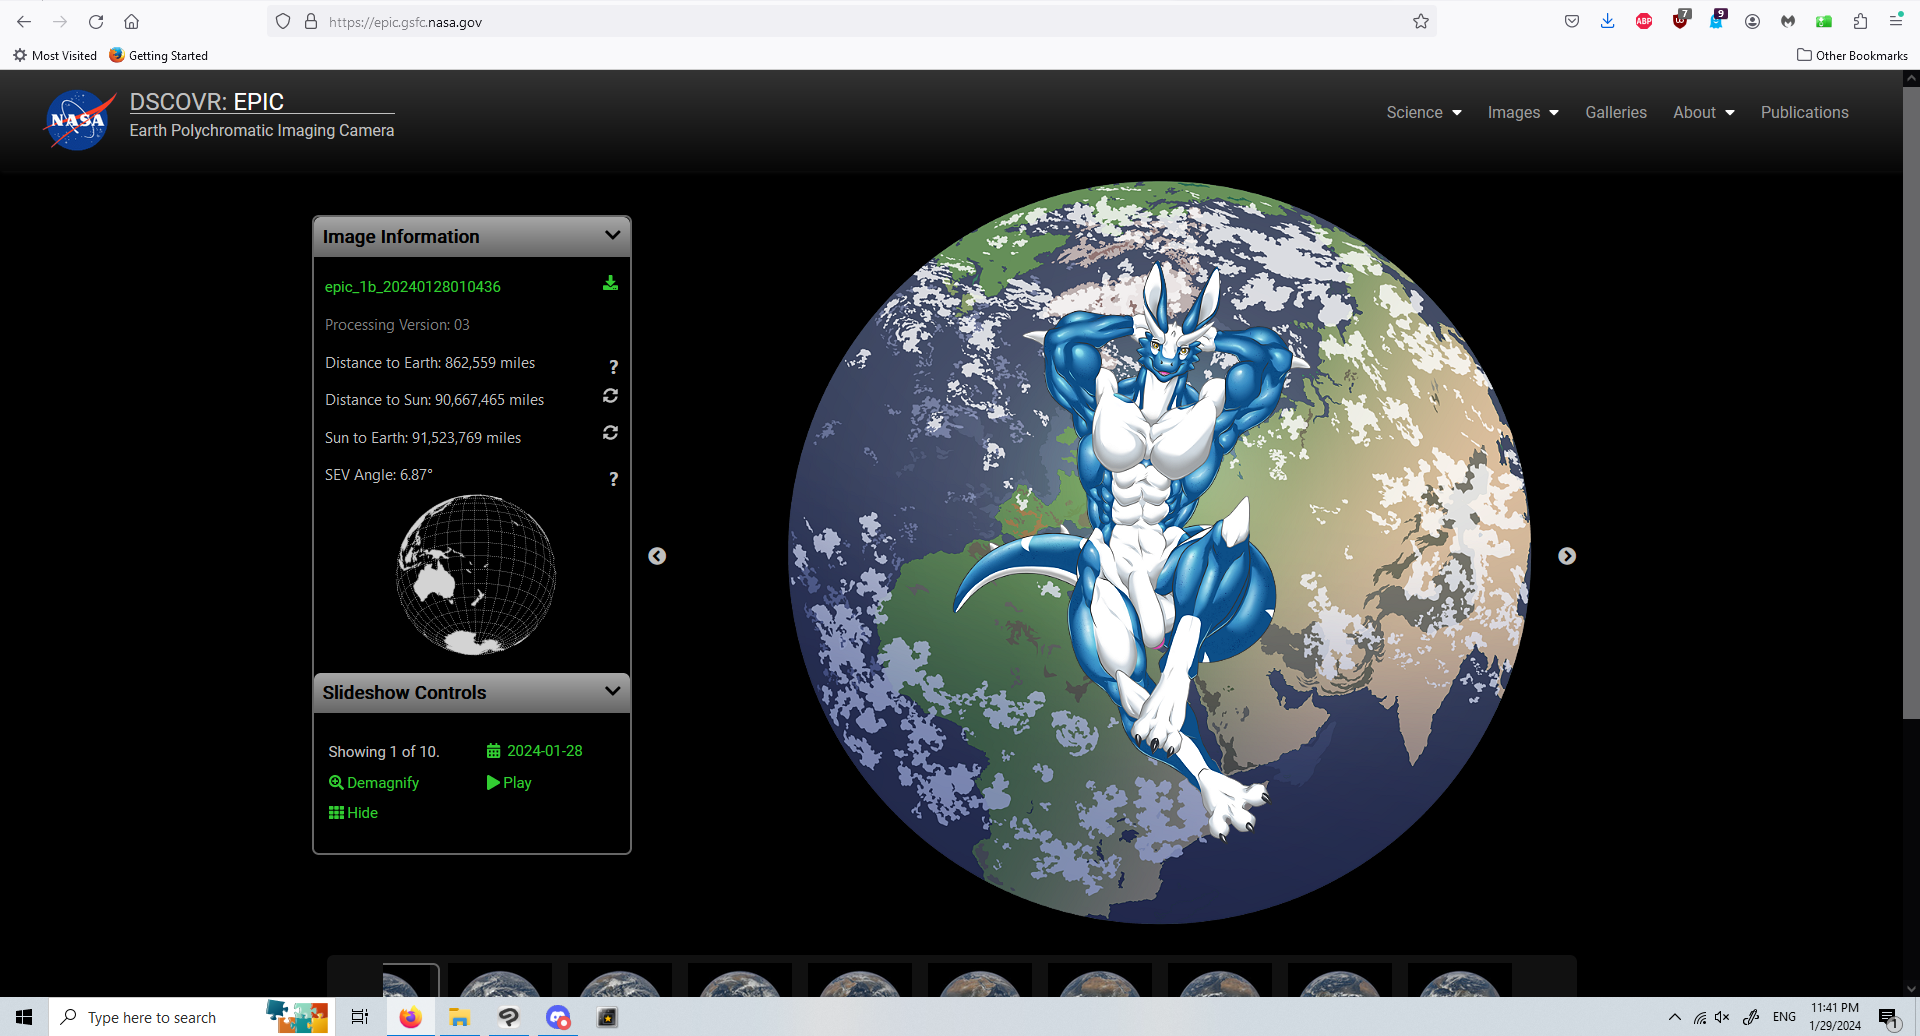Refresh units on the Sun to Earth row

[x=610, y=433]
